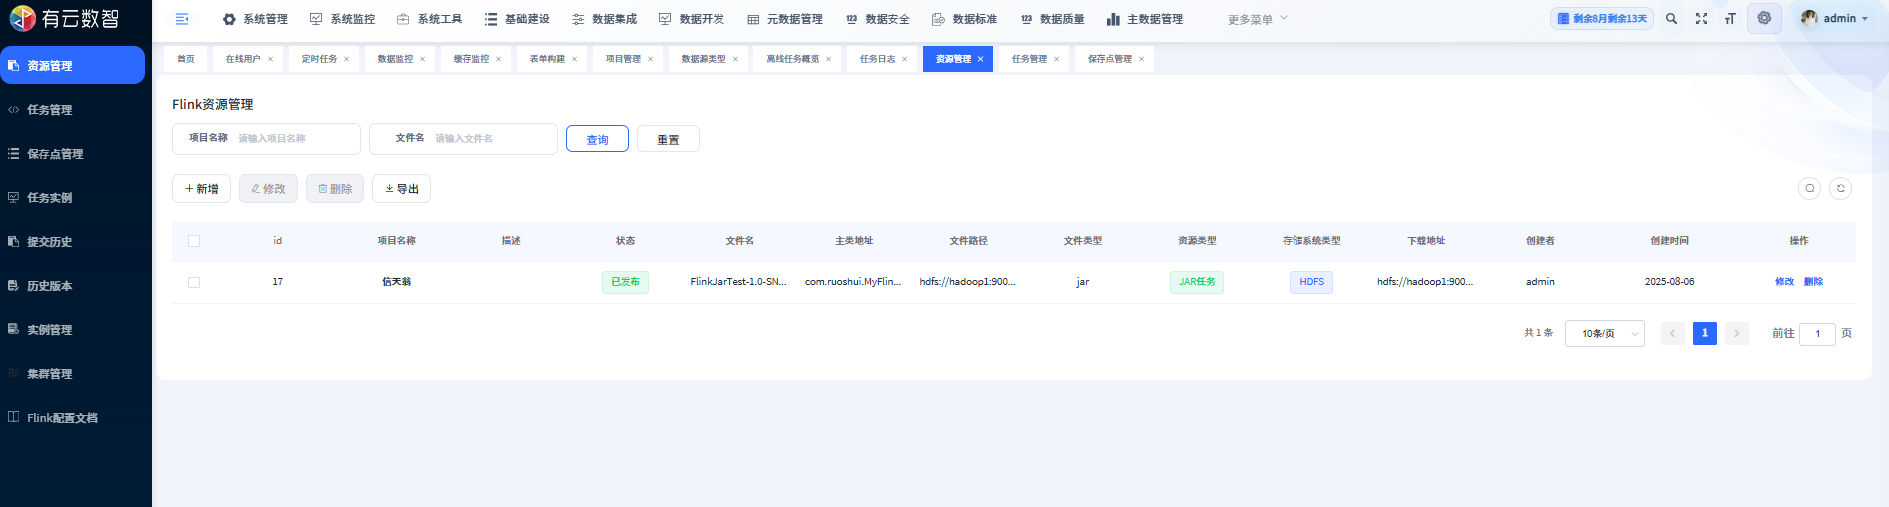Image resolution: width=1889 pixels, height=507 pixels.
Task: Click the 新增 button
Action: pos(201,189)
